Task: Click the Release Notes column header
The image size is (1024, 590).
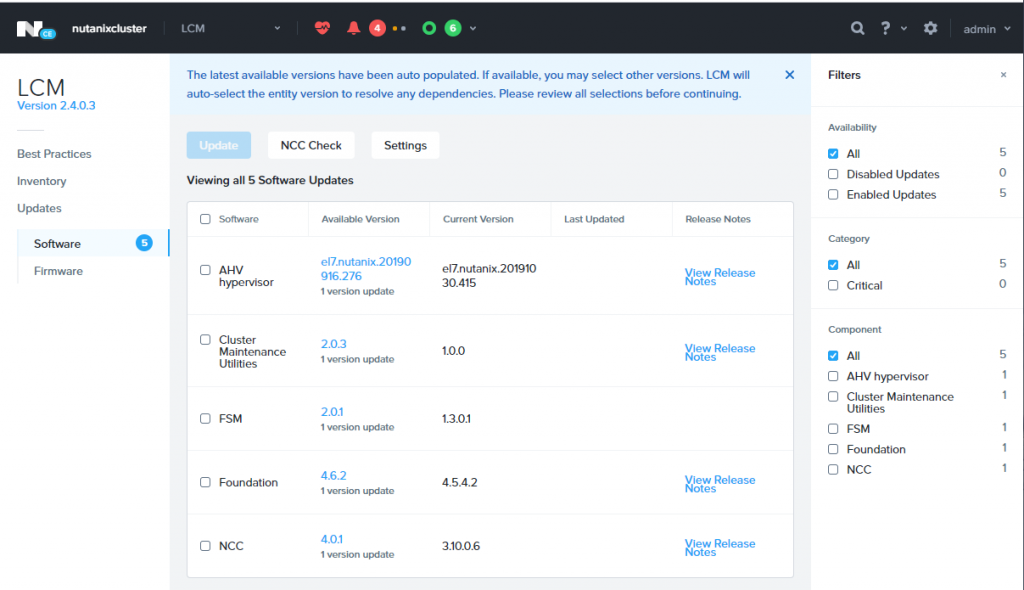Action: tap(718, 219)
